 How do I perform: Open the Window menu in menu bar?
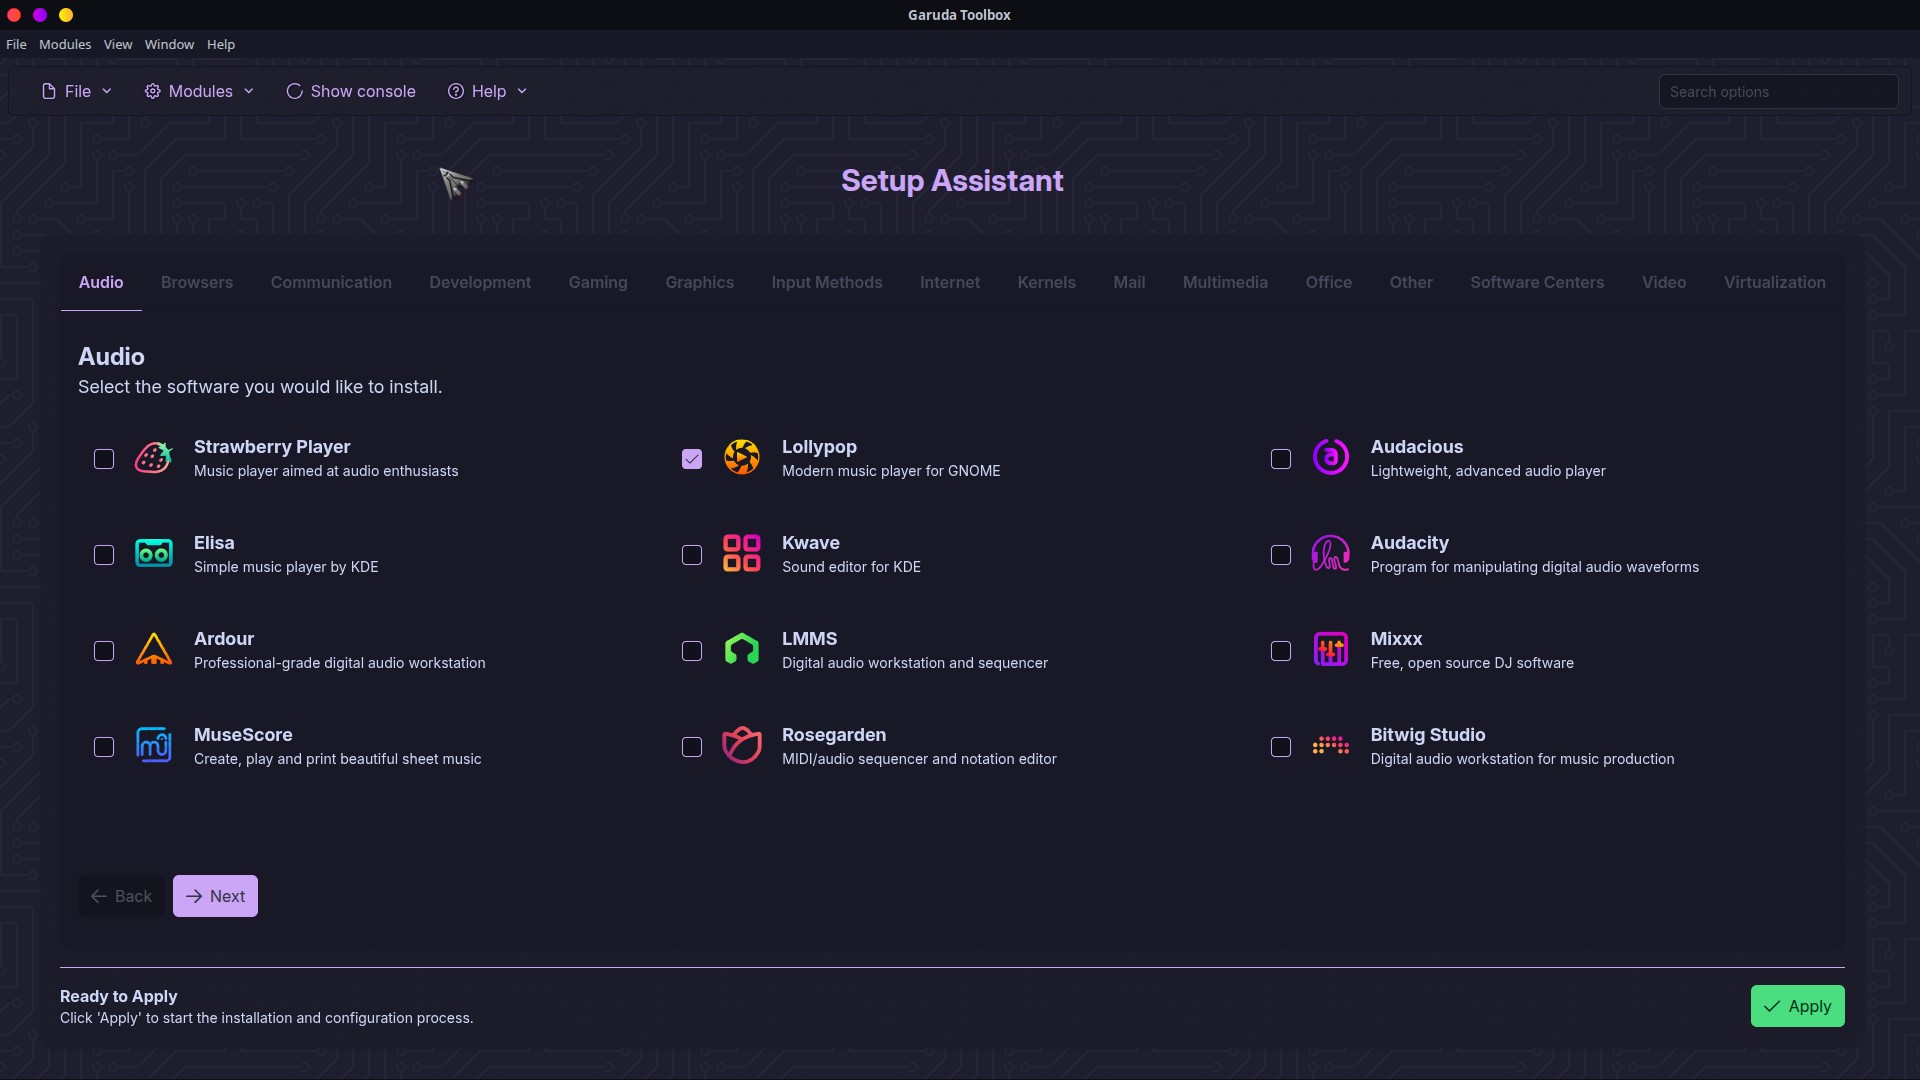click(x=169, y=45)
